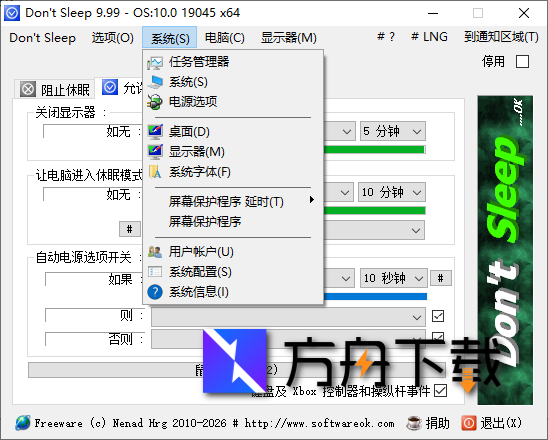Click the Don't Sleep green banner image

505,250
